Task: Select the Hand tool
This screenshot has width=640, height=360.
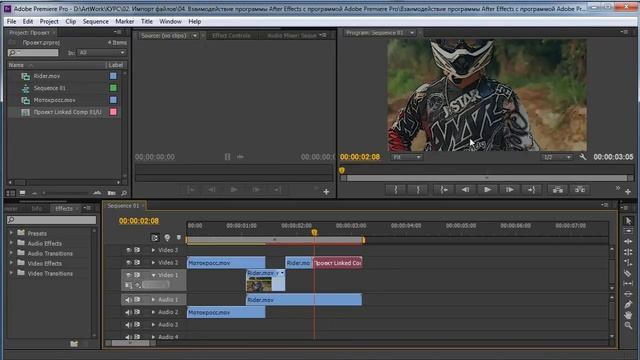Action: [x=628, y=315]
